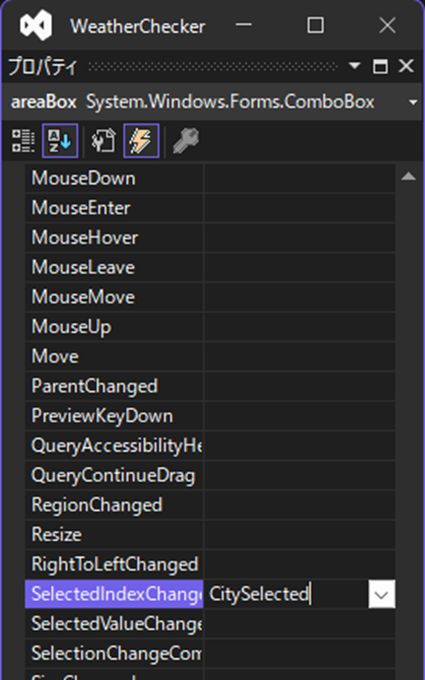Click the Visual Studio logo icon
The width and height of the screenshot is (425, 680).
pos(36,26)
